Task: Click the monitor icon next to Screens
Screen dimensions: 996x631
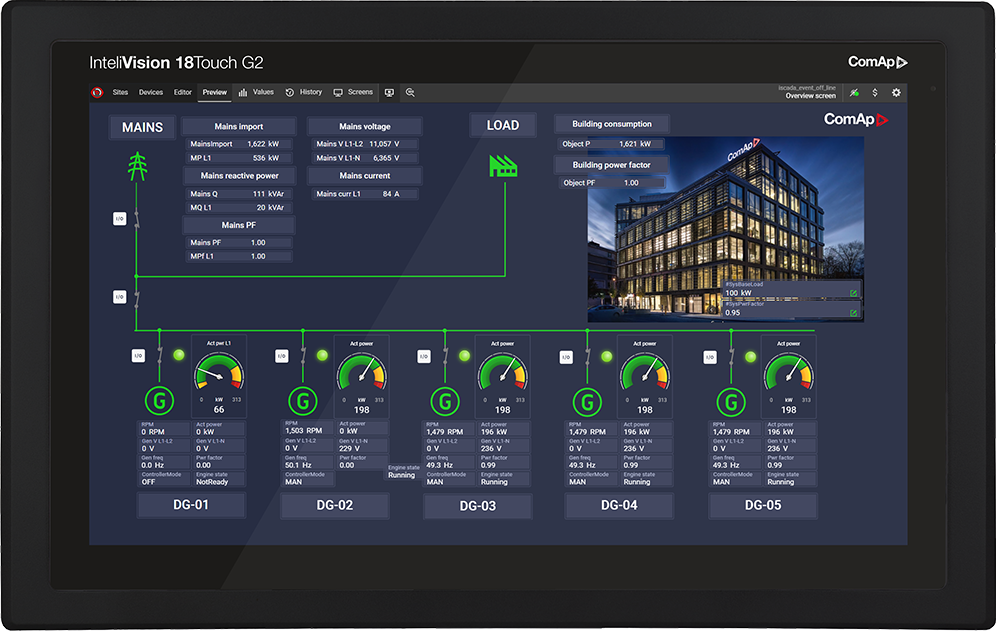Action: pos(389,92)
